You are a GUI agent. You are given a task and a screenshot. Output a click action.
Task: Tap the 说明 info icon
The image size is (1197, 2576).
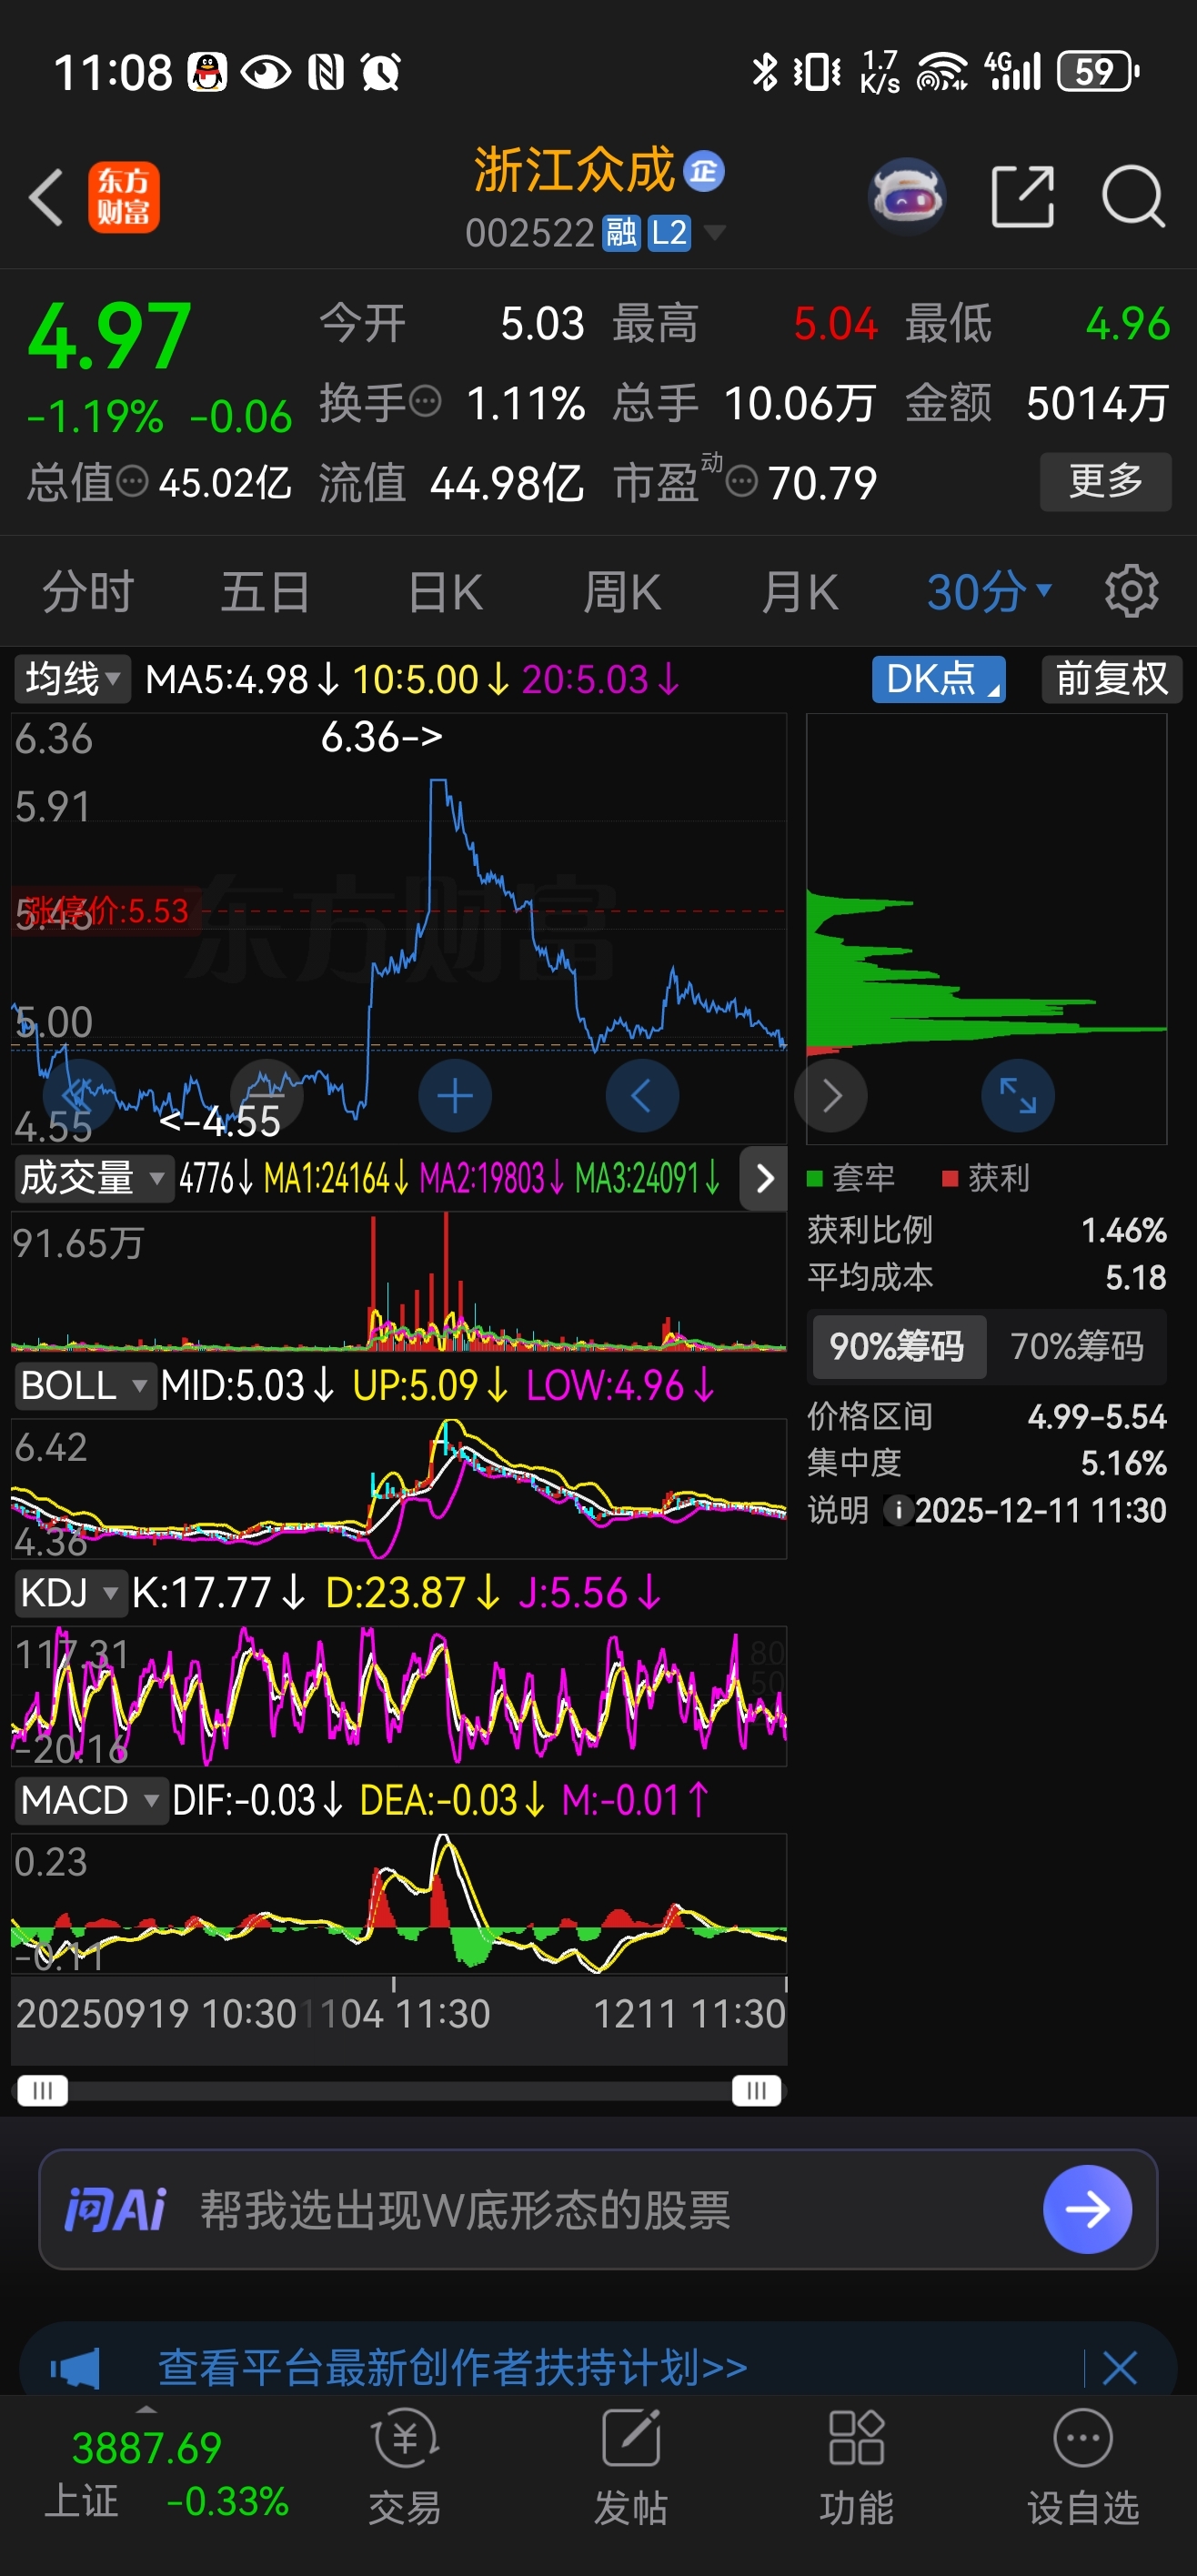(897, 1510)
